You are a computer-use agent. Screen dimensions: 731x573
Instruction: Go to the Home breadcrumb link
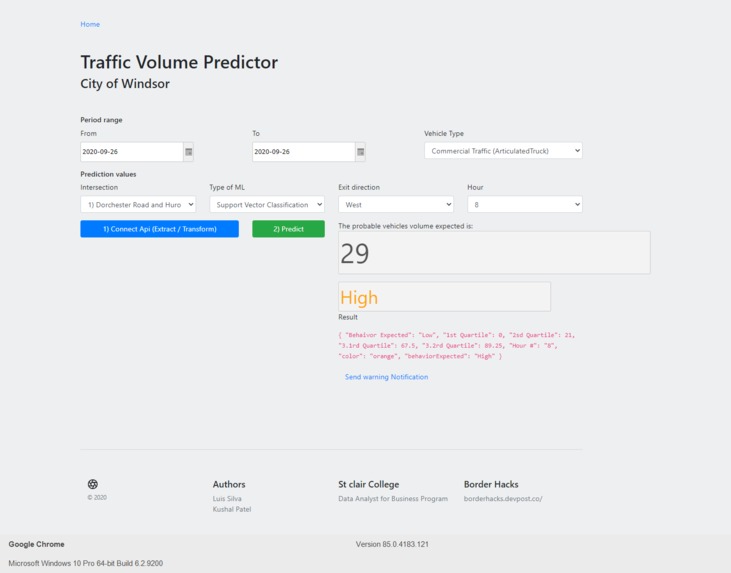click(x=90, y=24)
